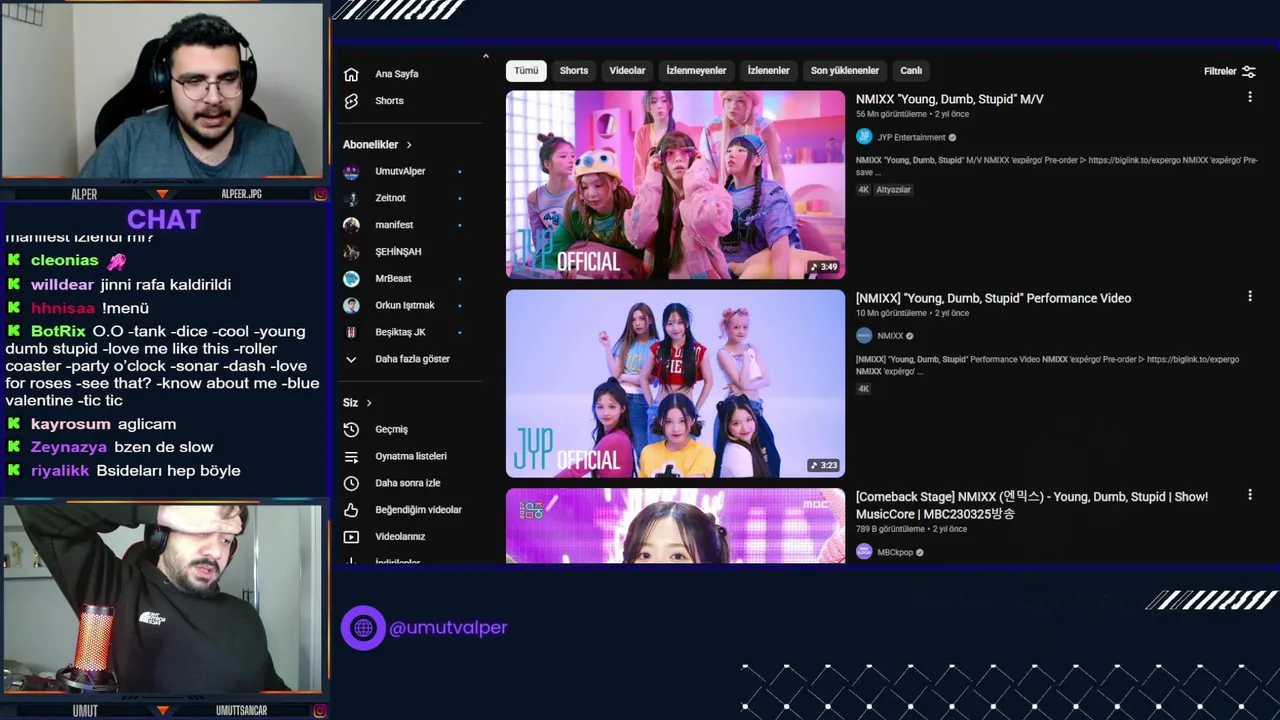Open the Shorts sidebar icon
Image resolution: width=1280 pixels, height=720 pixels.
coord(351,101)
